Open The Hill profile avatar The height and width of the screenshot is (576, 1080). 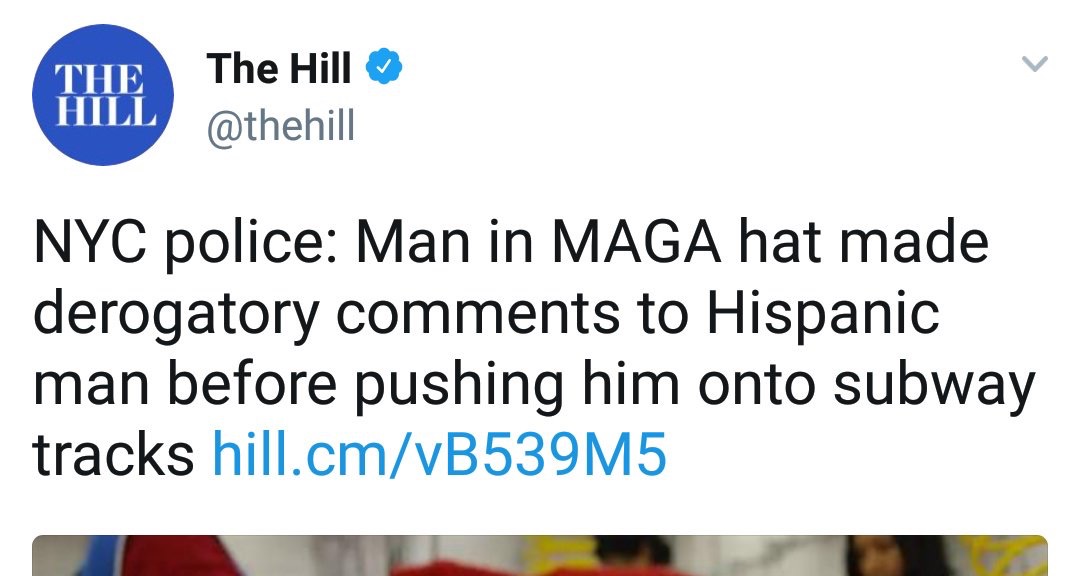pos(102,94)
